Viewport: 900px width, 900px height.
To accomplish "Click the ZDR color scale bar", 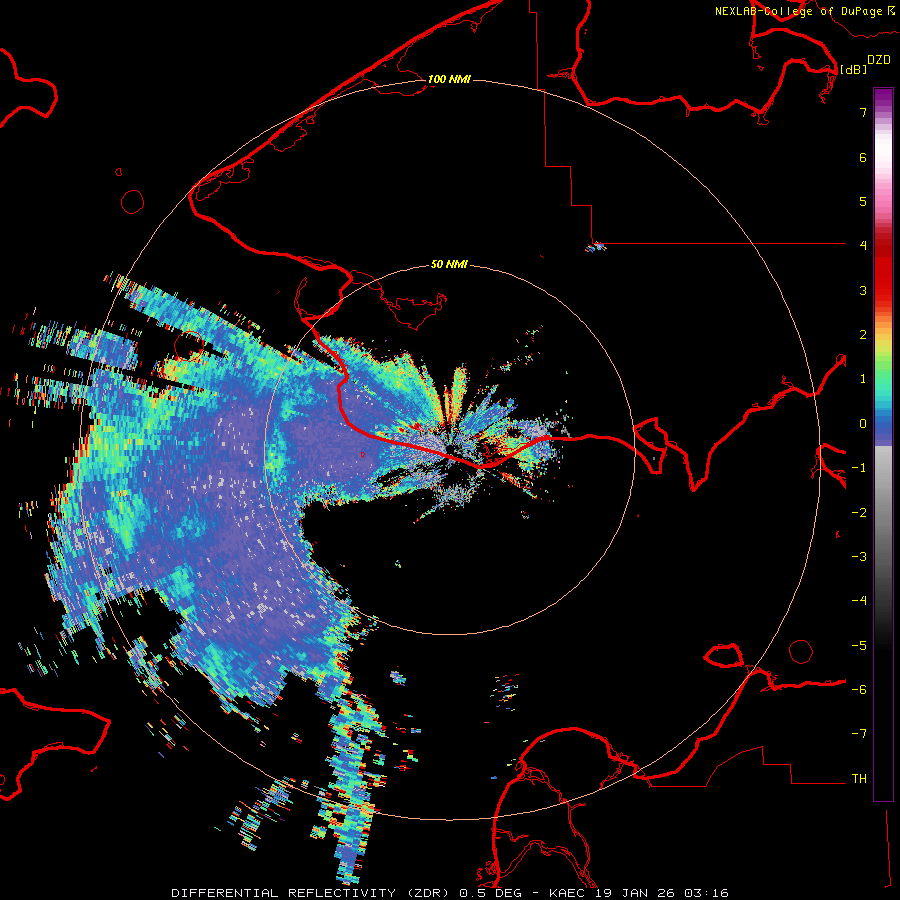I will (x=883, y=444).
